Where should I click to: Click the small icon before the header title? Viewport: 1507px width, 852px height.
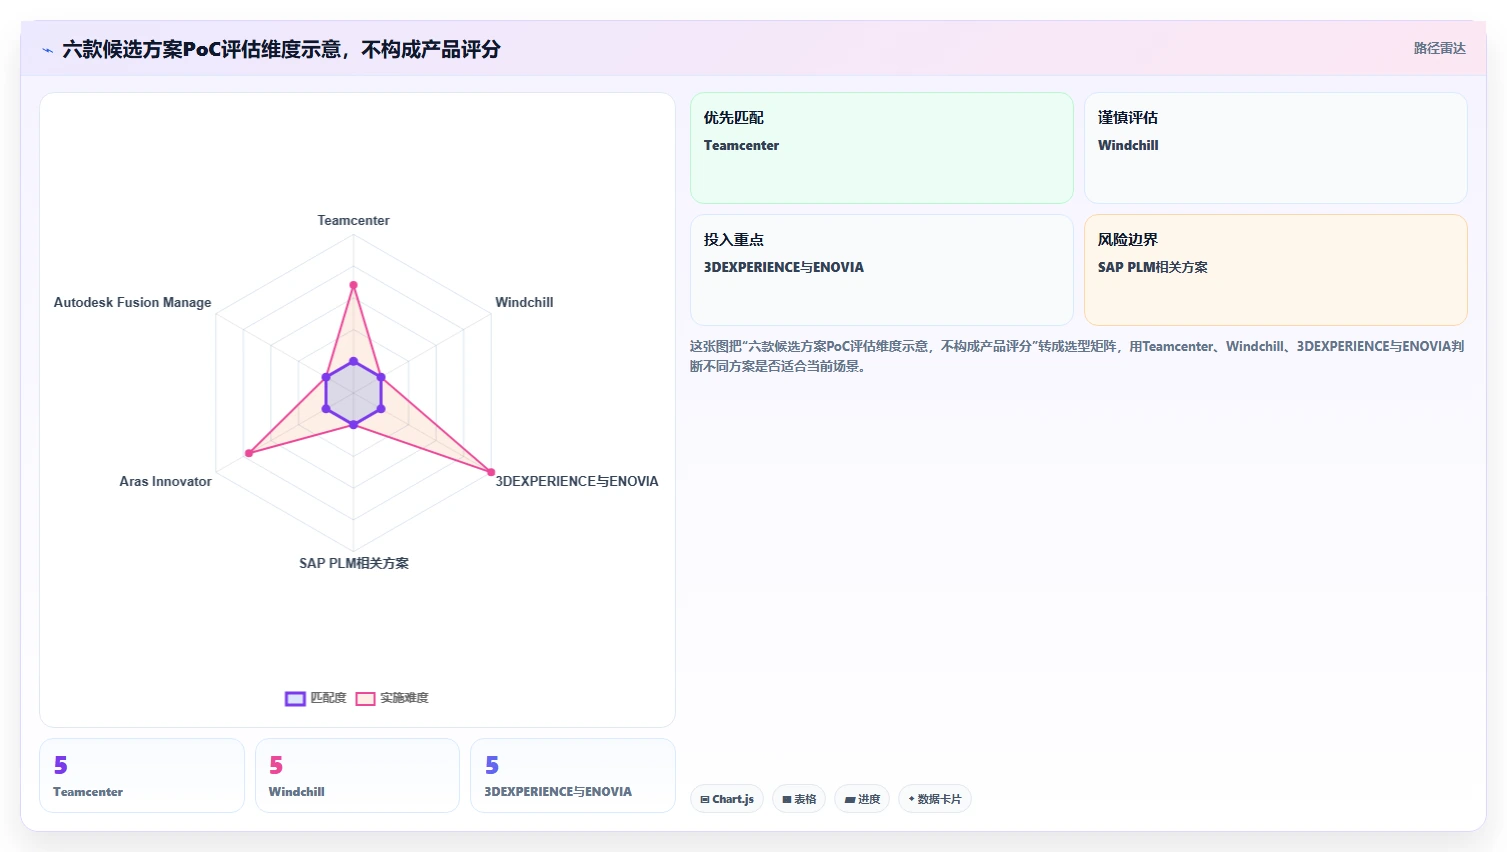[47, 50]
